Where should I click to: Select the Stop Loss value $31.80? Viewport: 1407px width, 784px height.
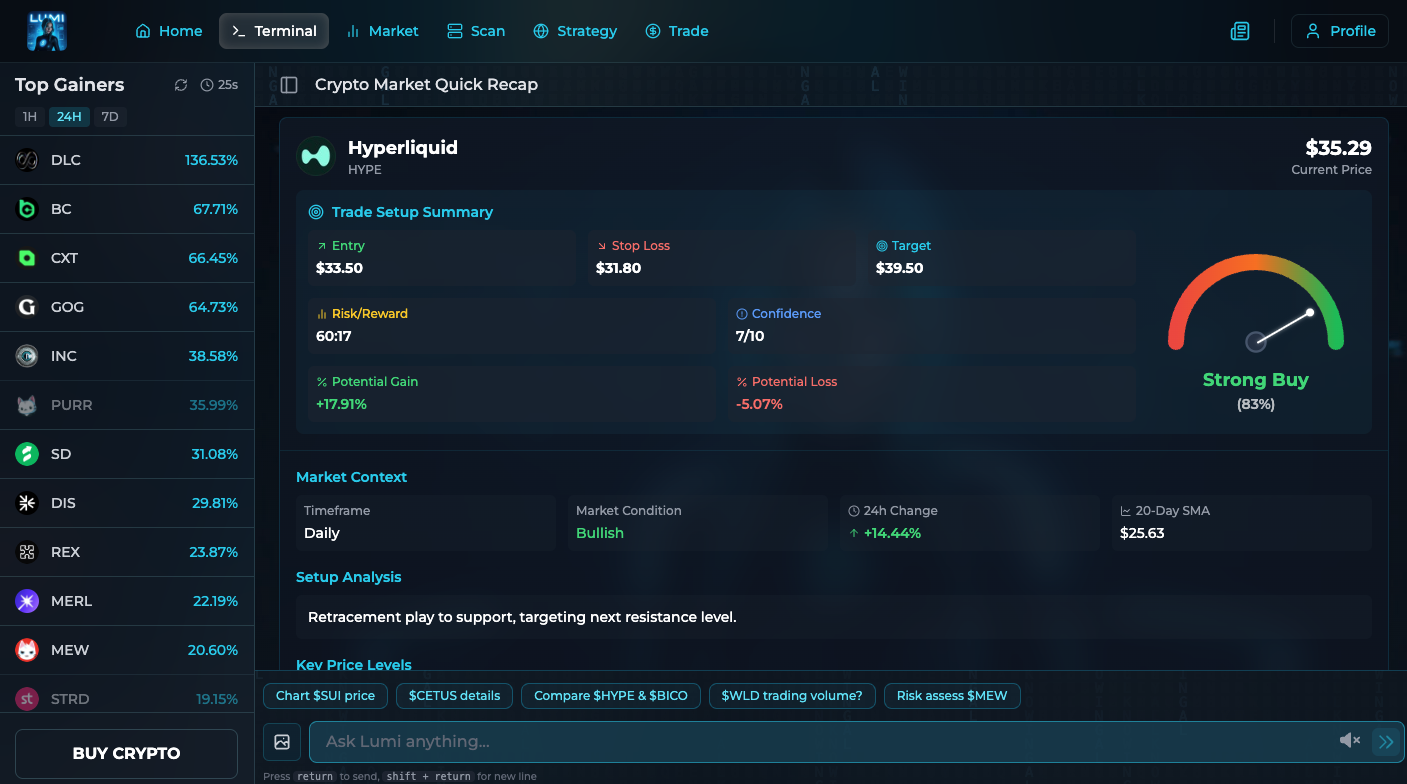click(x=618, y=268)
